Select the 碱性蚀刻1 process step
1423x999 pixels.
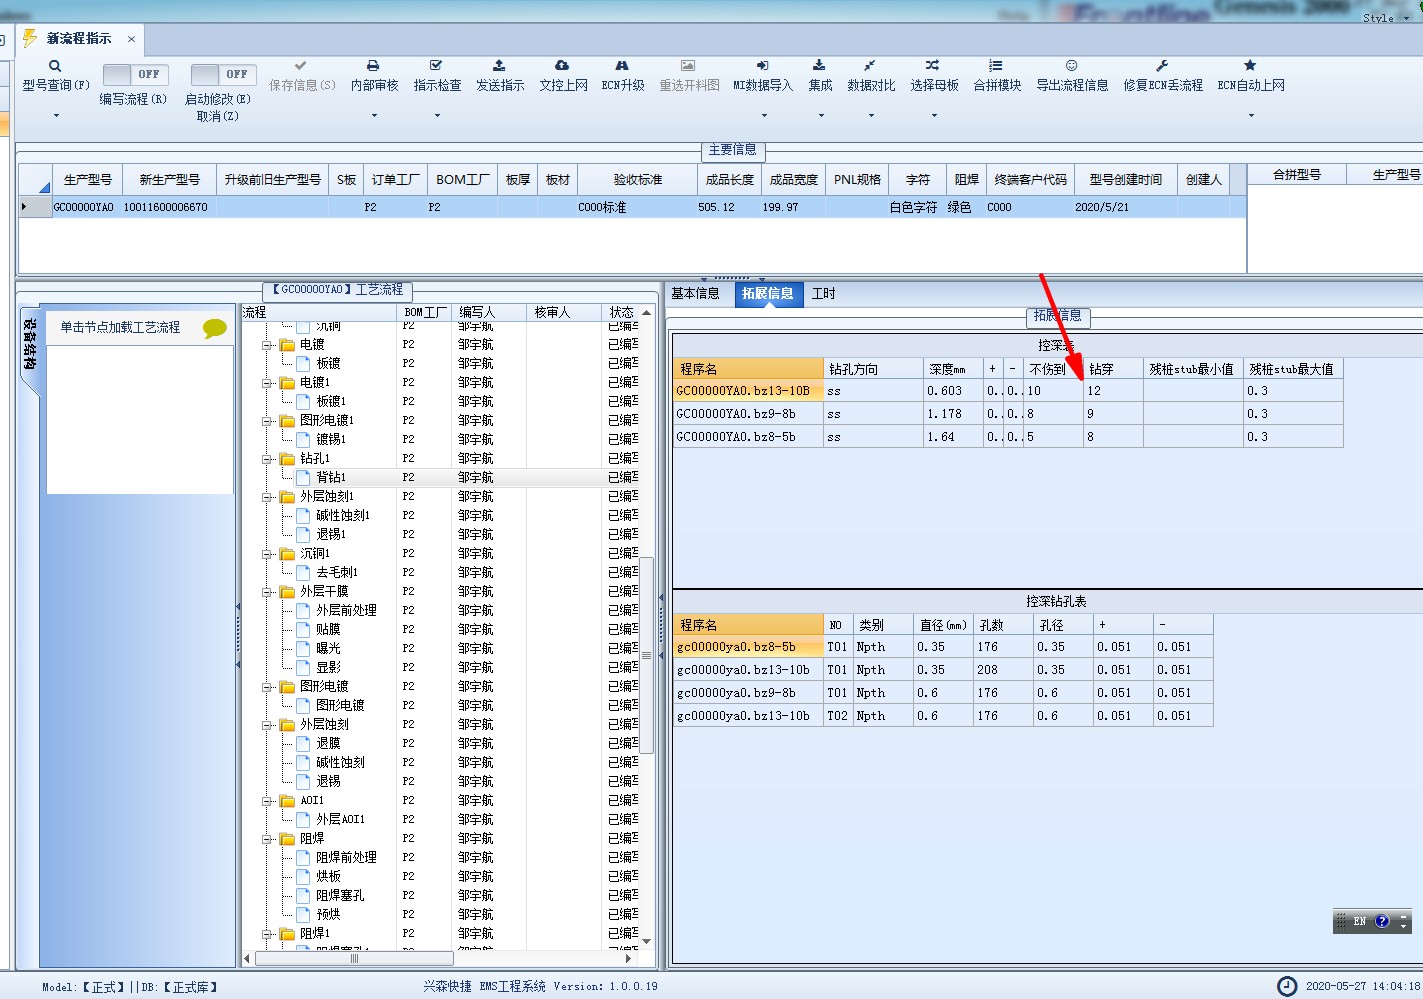tap(343, 516)
